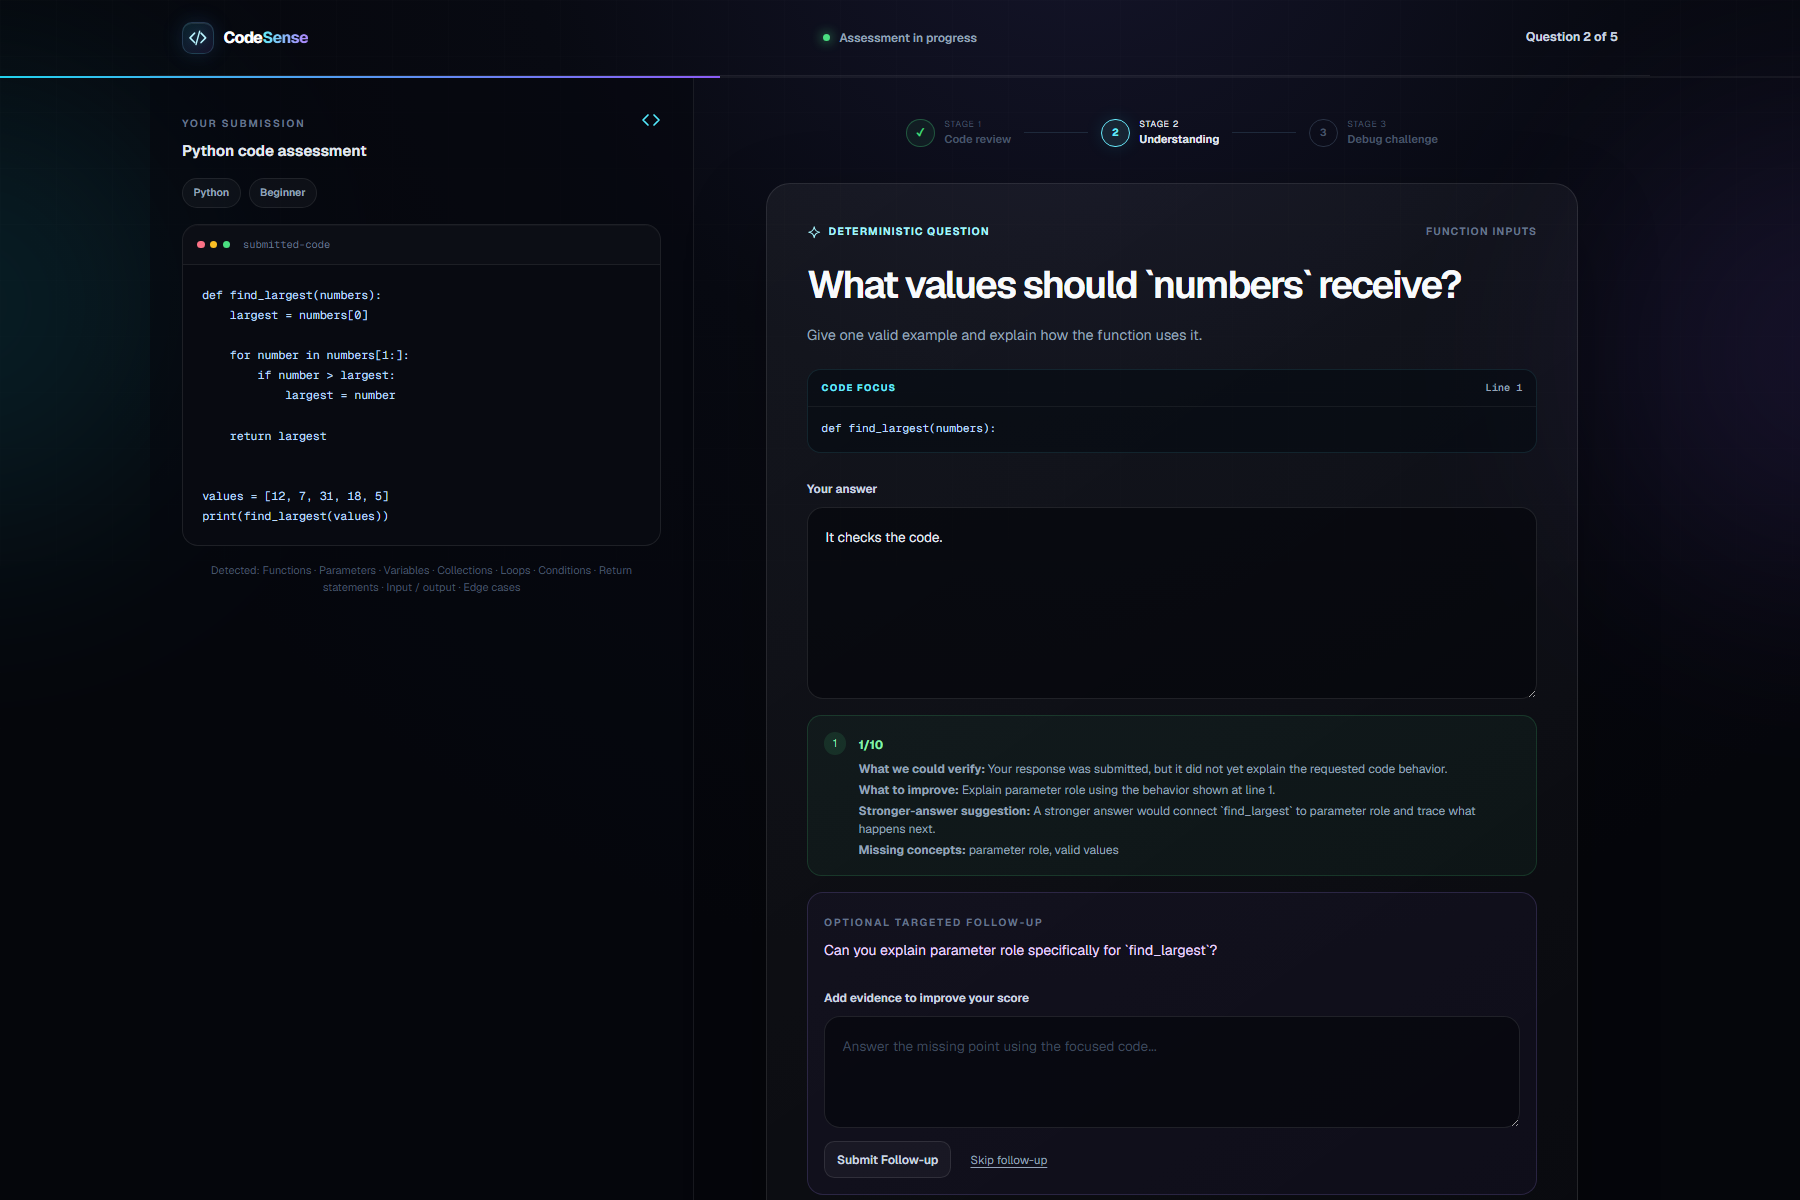The image size is (1800, 1200).
Task: Click the green assessment status dot
Action: (826, 38)
